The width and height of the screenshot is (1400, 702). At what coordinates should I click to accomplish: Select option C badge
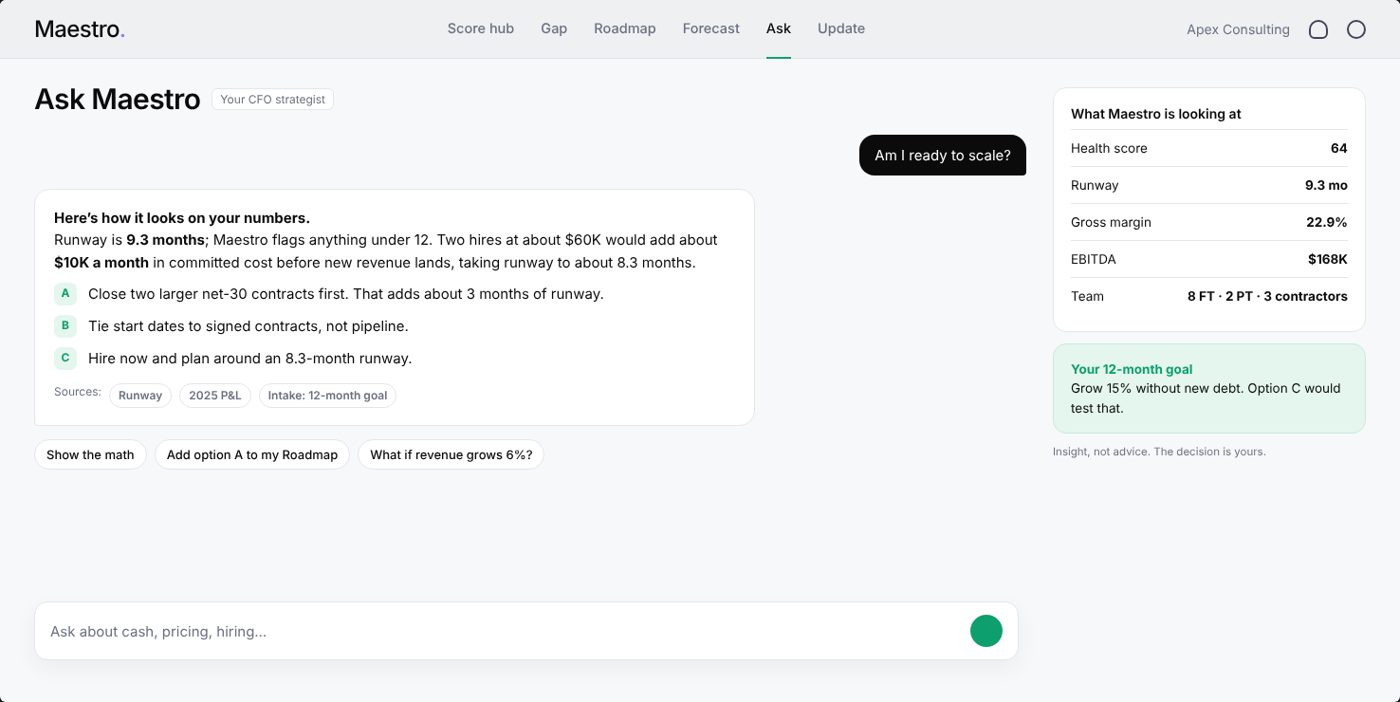65,358
